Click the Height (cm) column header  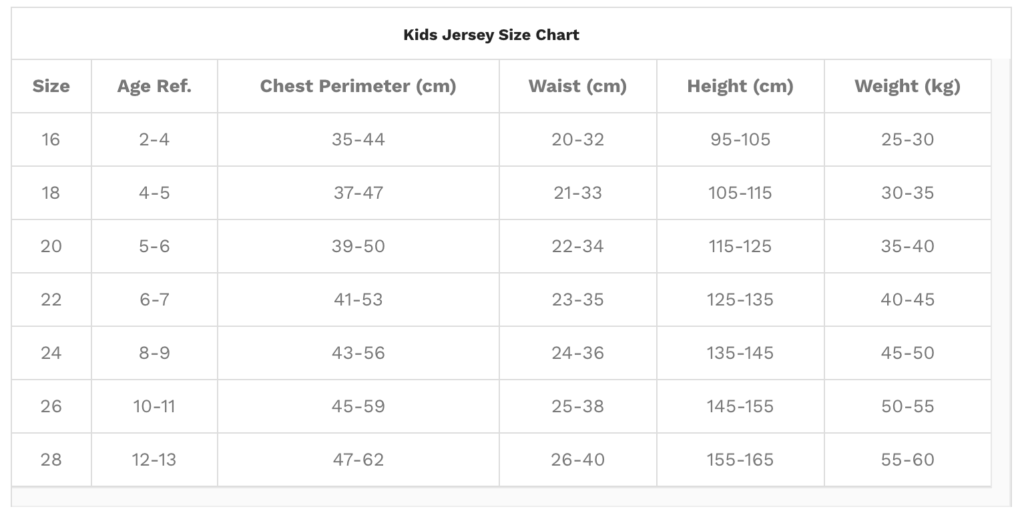click(740, 86)
